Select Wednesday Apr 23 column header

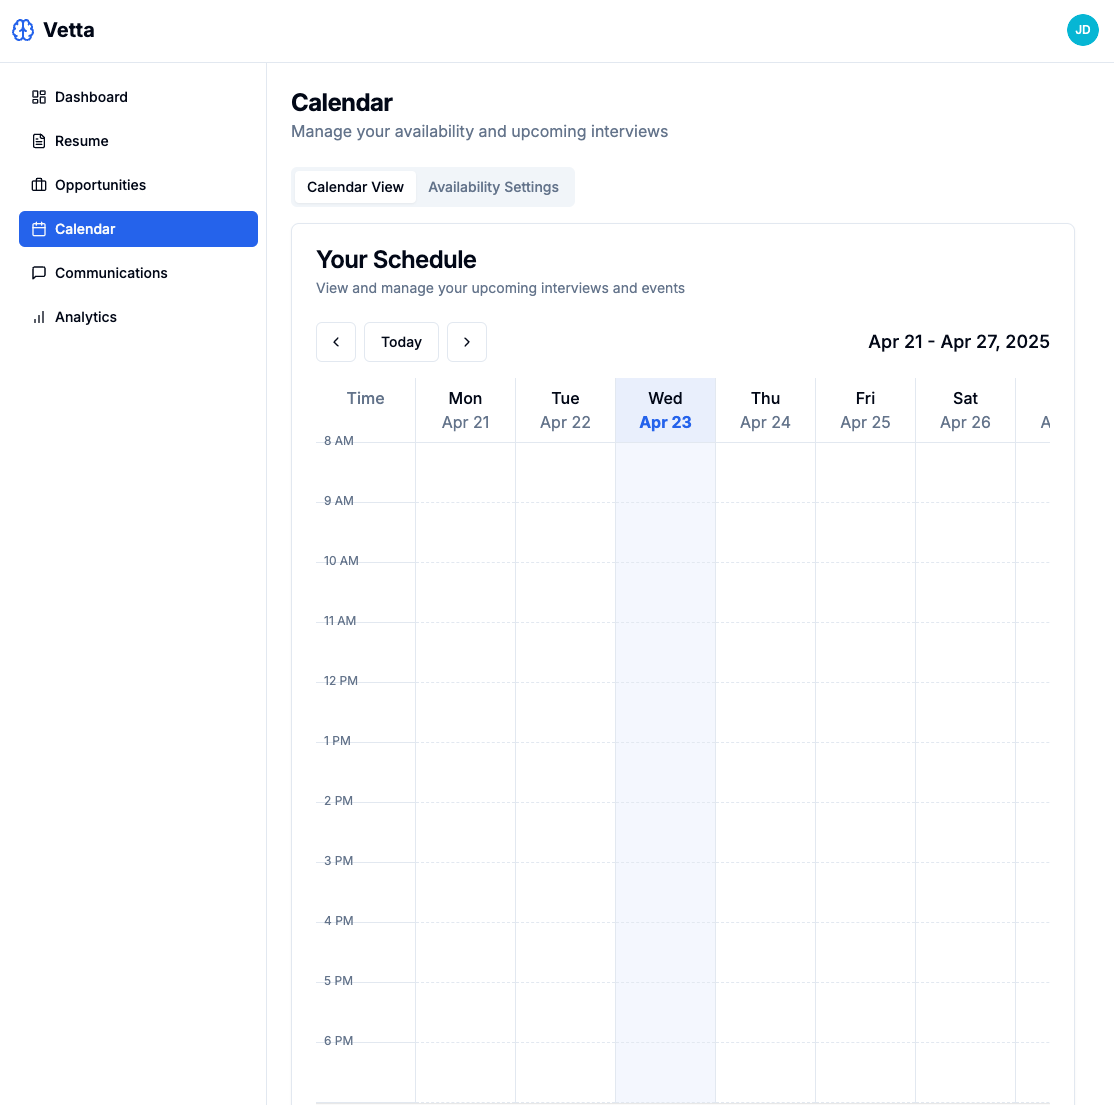[x=665, y=410]
